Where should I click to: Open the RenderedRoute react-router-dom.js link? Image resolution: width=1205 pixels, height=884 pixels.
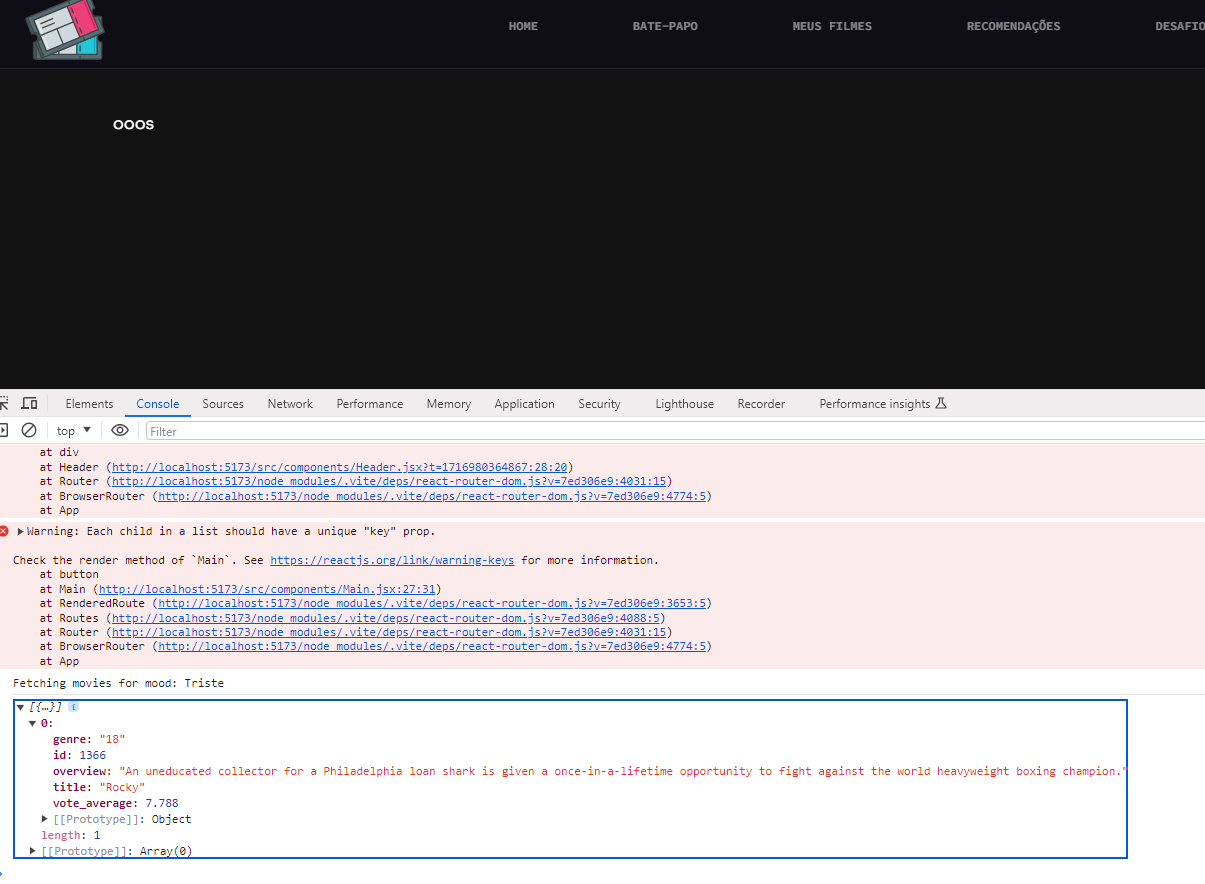[x=432, y=603]
